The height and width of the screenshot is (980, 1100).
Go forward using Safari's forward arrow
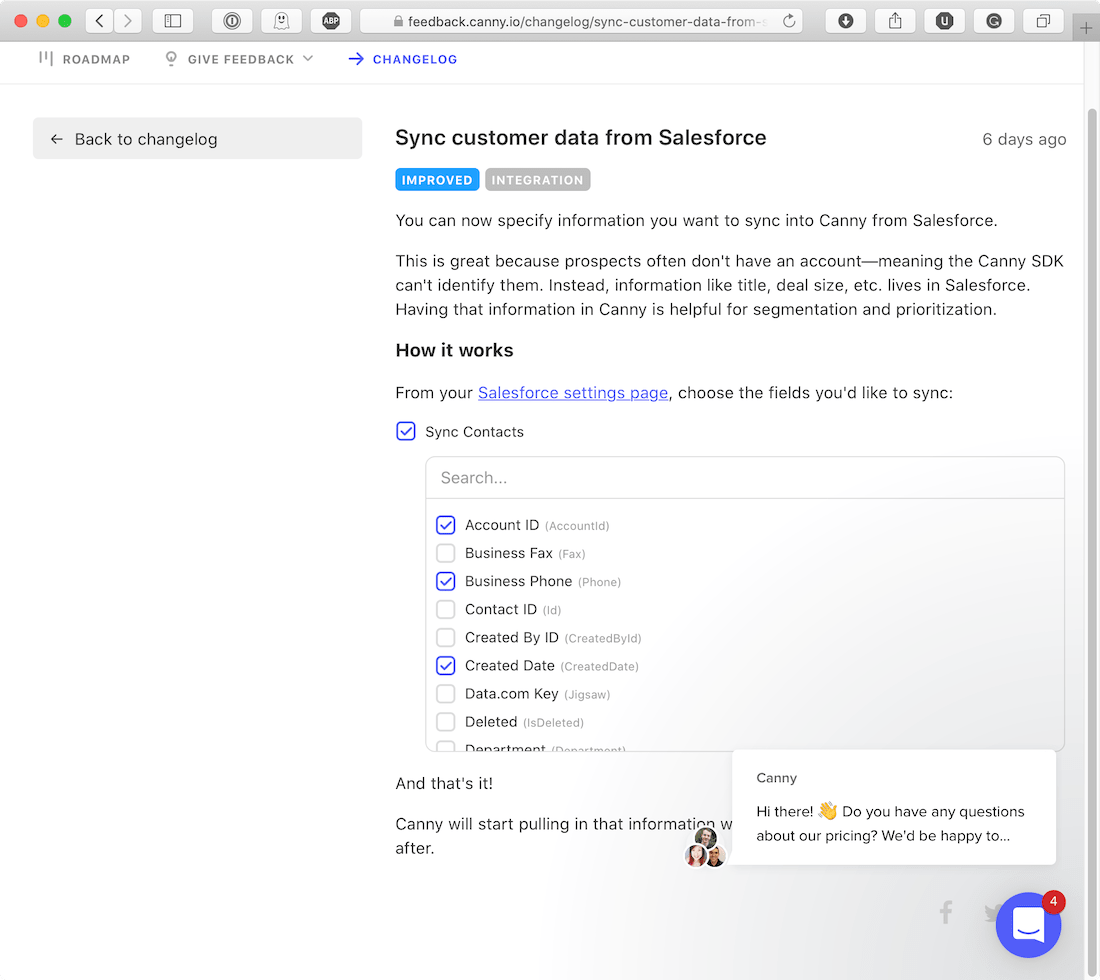(x=128, y=21)
